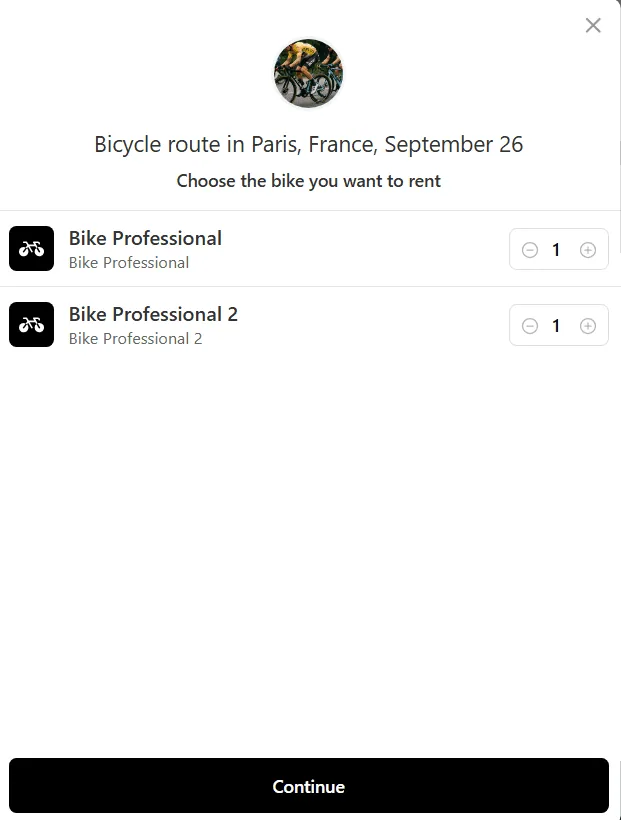Increase Bike Professional 2 quantity
The width and height of the screenshot is (621, 820).
point(588,326)
